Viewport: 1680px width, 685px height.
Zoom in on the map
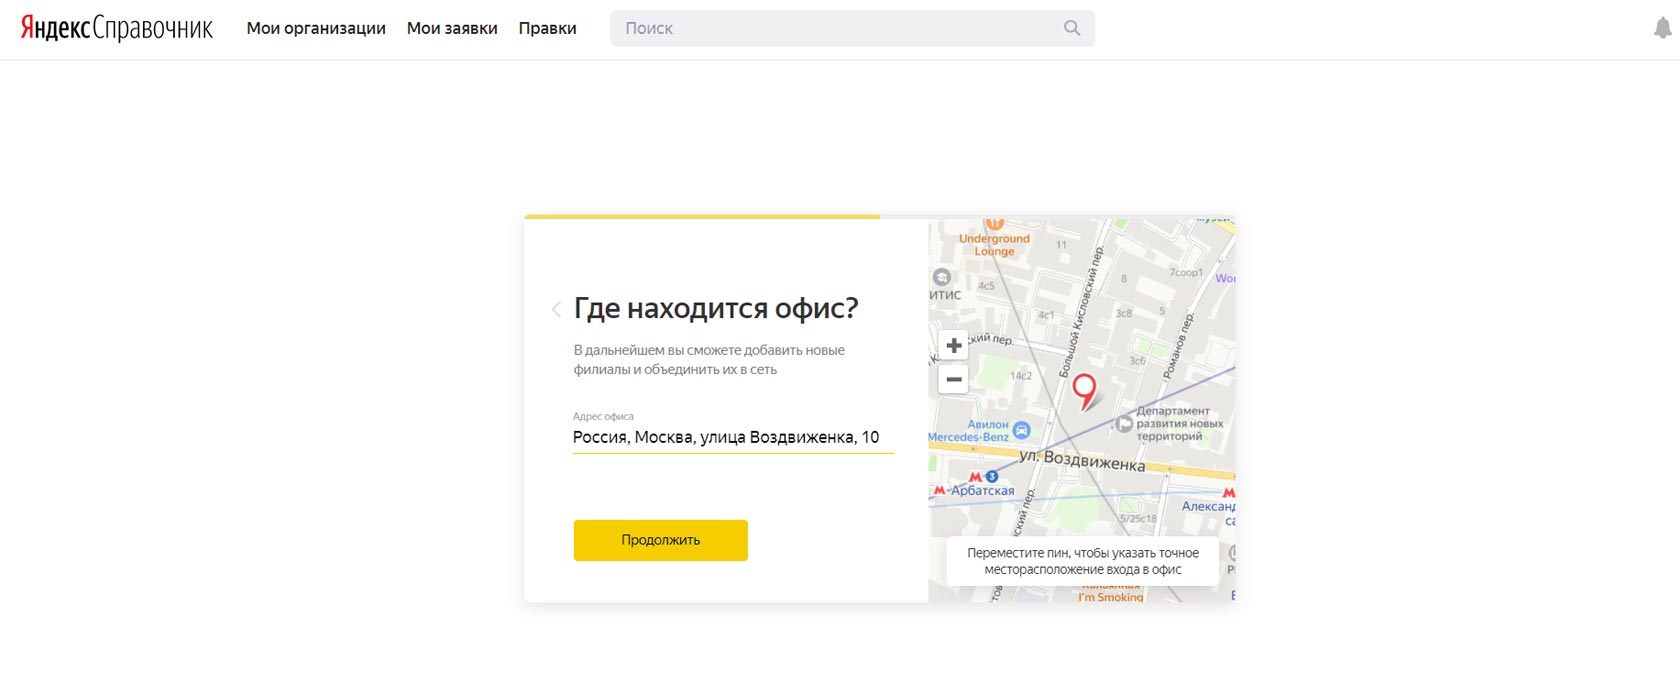pos(954,345)
